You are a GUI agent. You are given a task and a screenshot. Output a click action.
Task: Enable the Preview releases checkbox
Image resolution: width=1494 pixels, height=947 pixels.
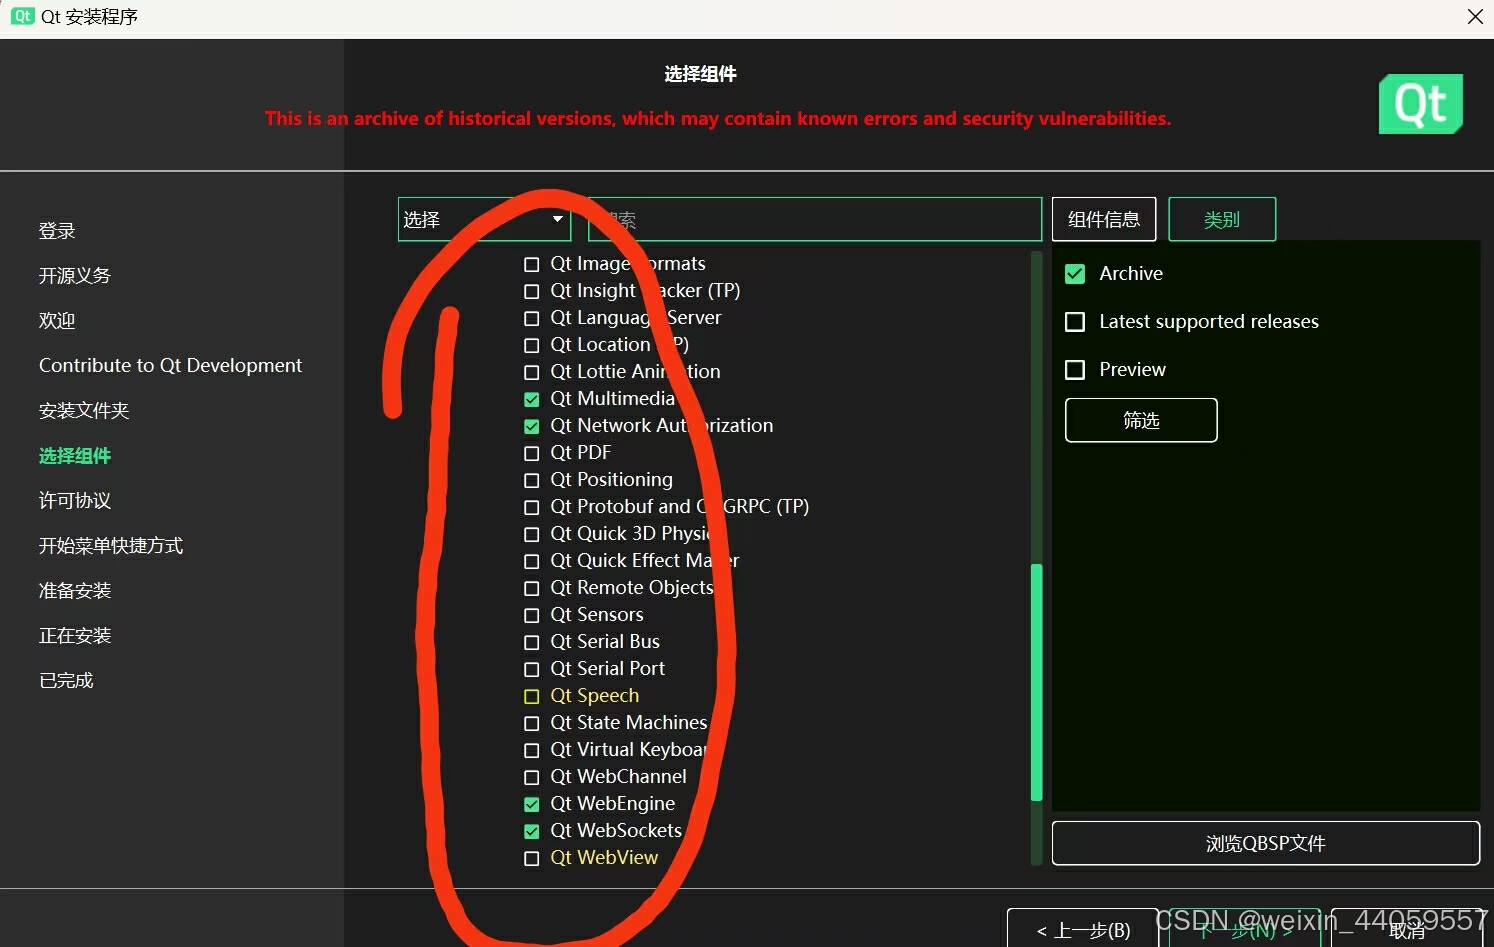point(1074,369)
